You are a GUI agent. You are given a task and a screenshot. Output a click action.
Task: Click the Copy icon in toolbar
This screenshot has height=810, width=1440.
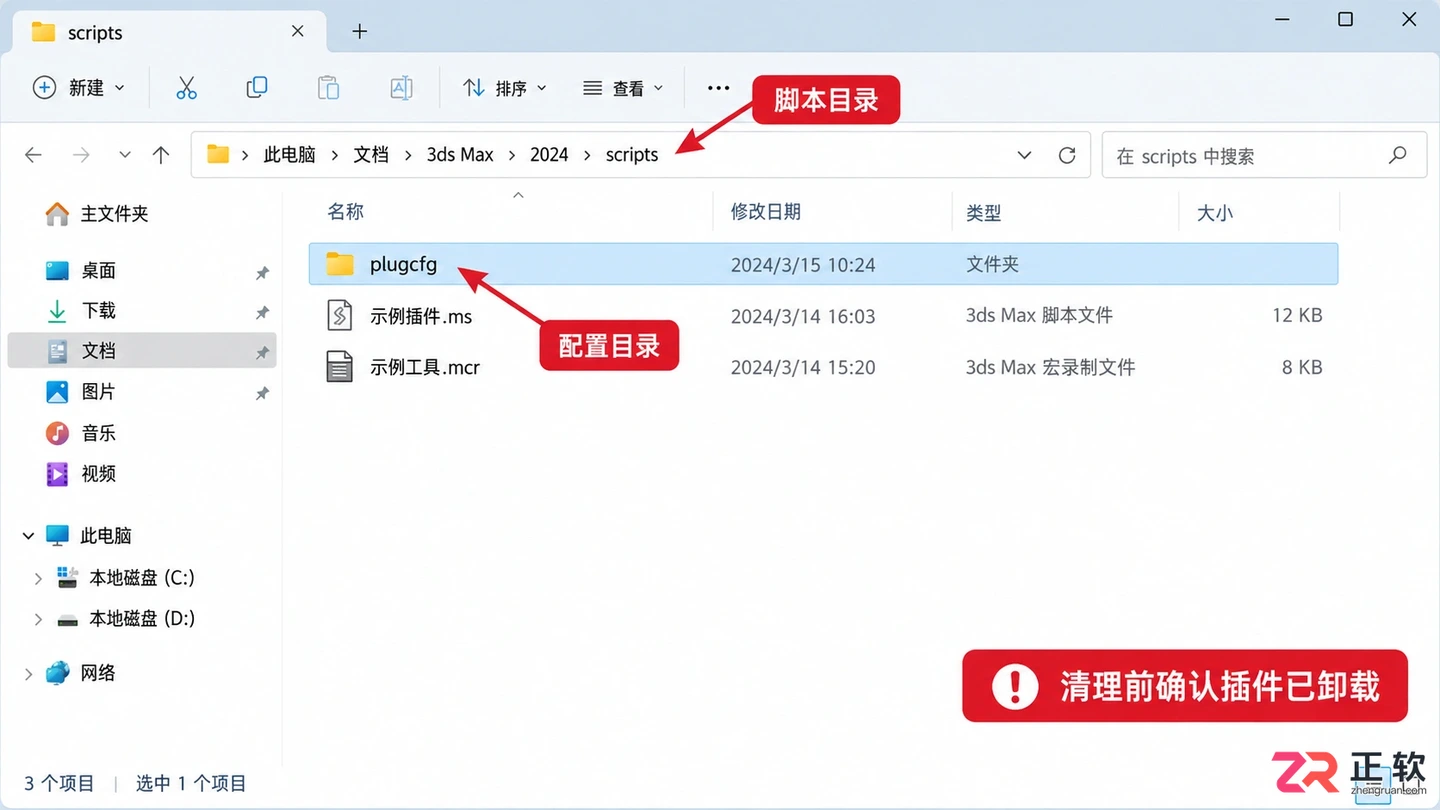pos(257,88)
